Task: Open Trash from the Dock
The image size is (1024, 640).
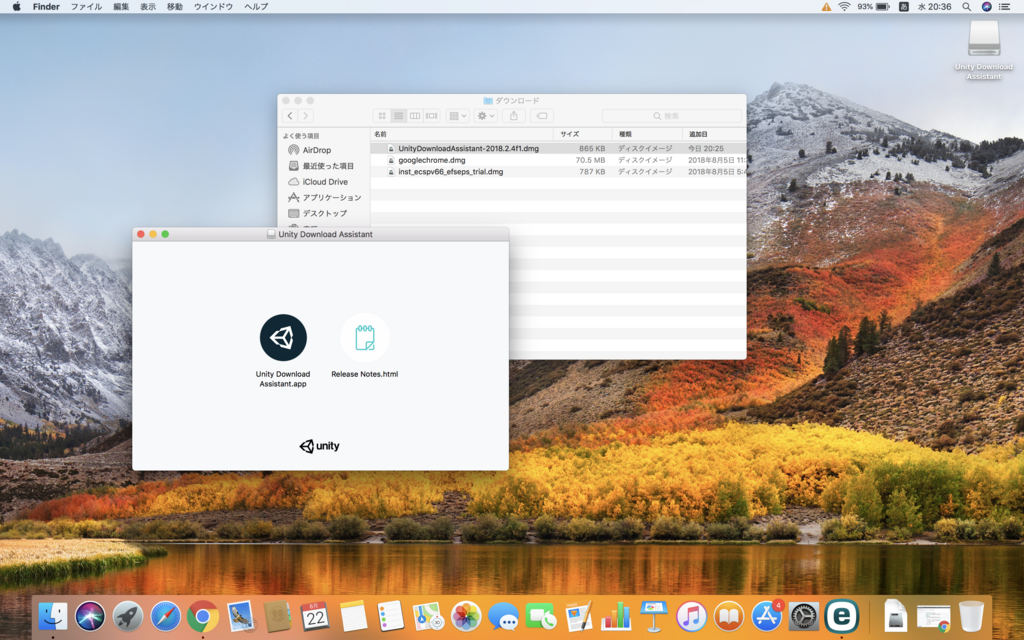Action: 971,616
